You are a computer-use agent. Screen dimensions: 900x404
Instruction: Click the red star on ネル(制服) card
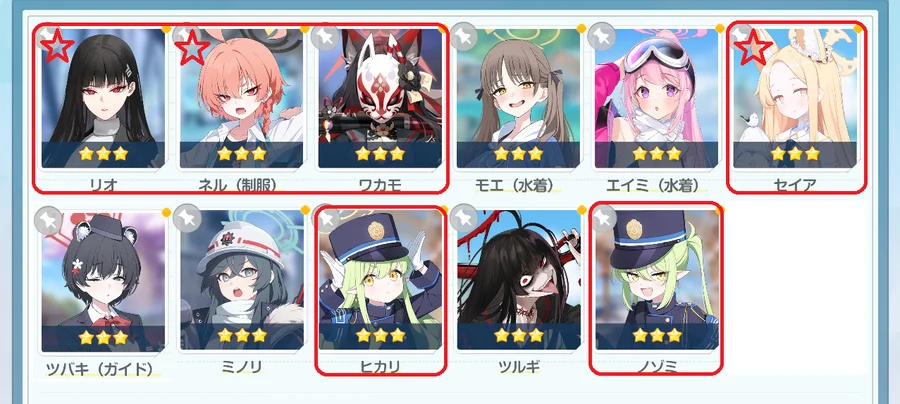(x=193, y=49)
